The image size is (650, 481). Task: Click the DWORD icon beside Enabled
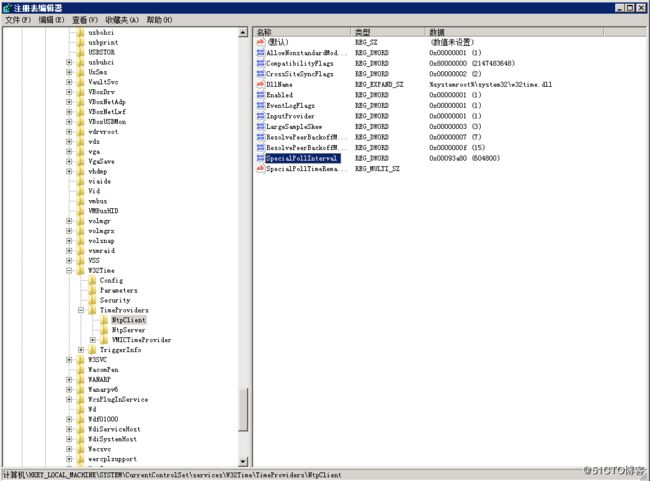(x=260, y=95)
